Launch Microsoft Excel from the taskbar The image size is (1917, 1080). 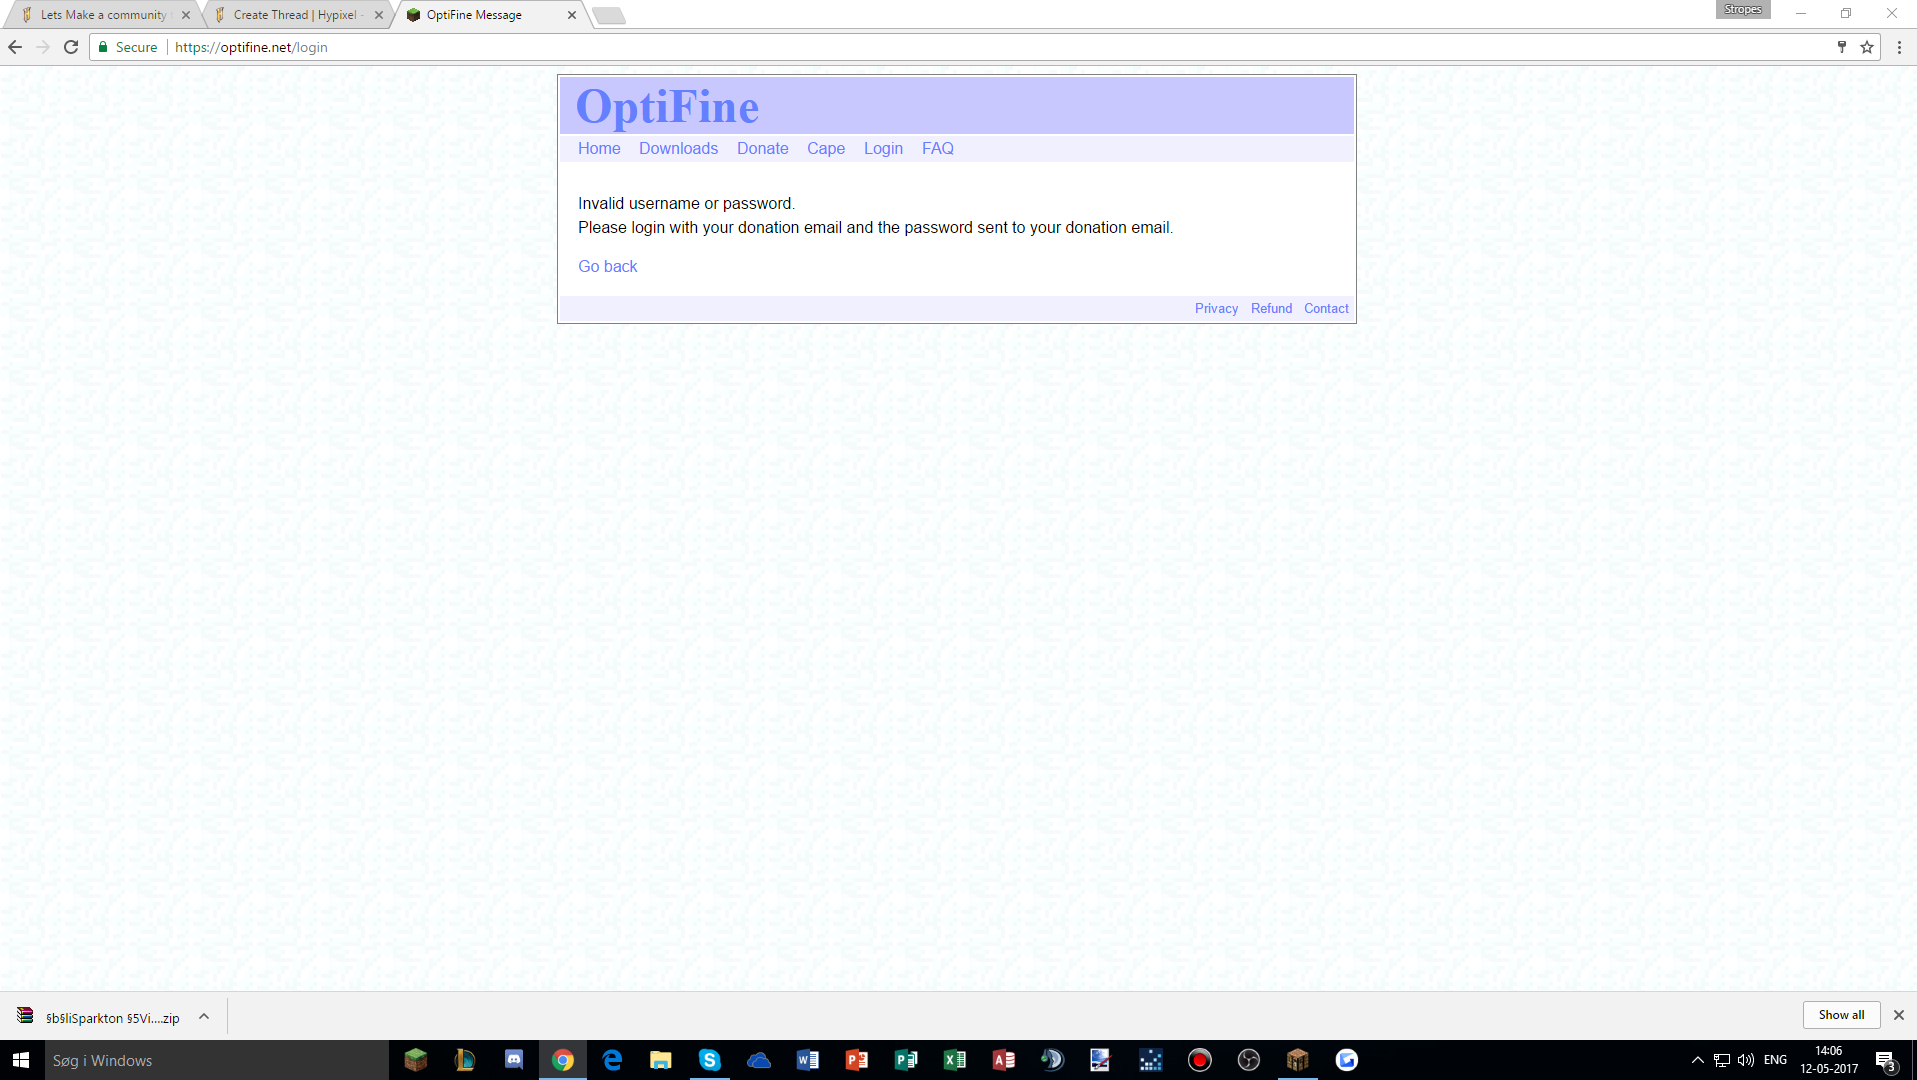click(x=955, y=1060)
